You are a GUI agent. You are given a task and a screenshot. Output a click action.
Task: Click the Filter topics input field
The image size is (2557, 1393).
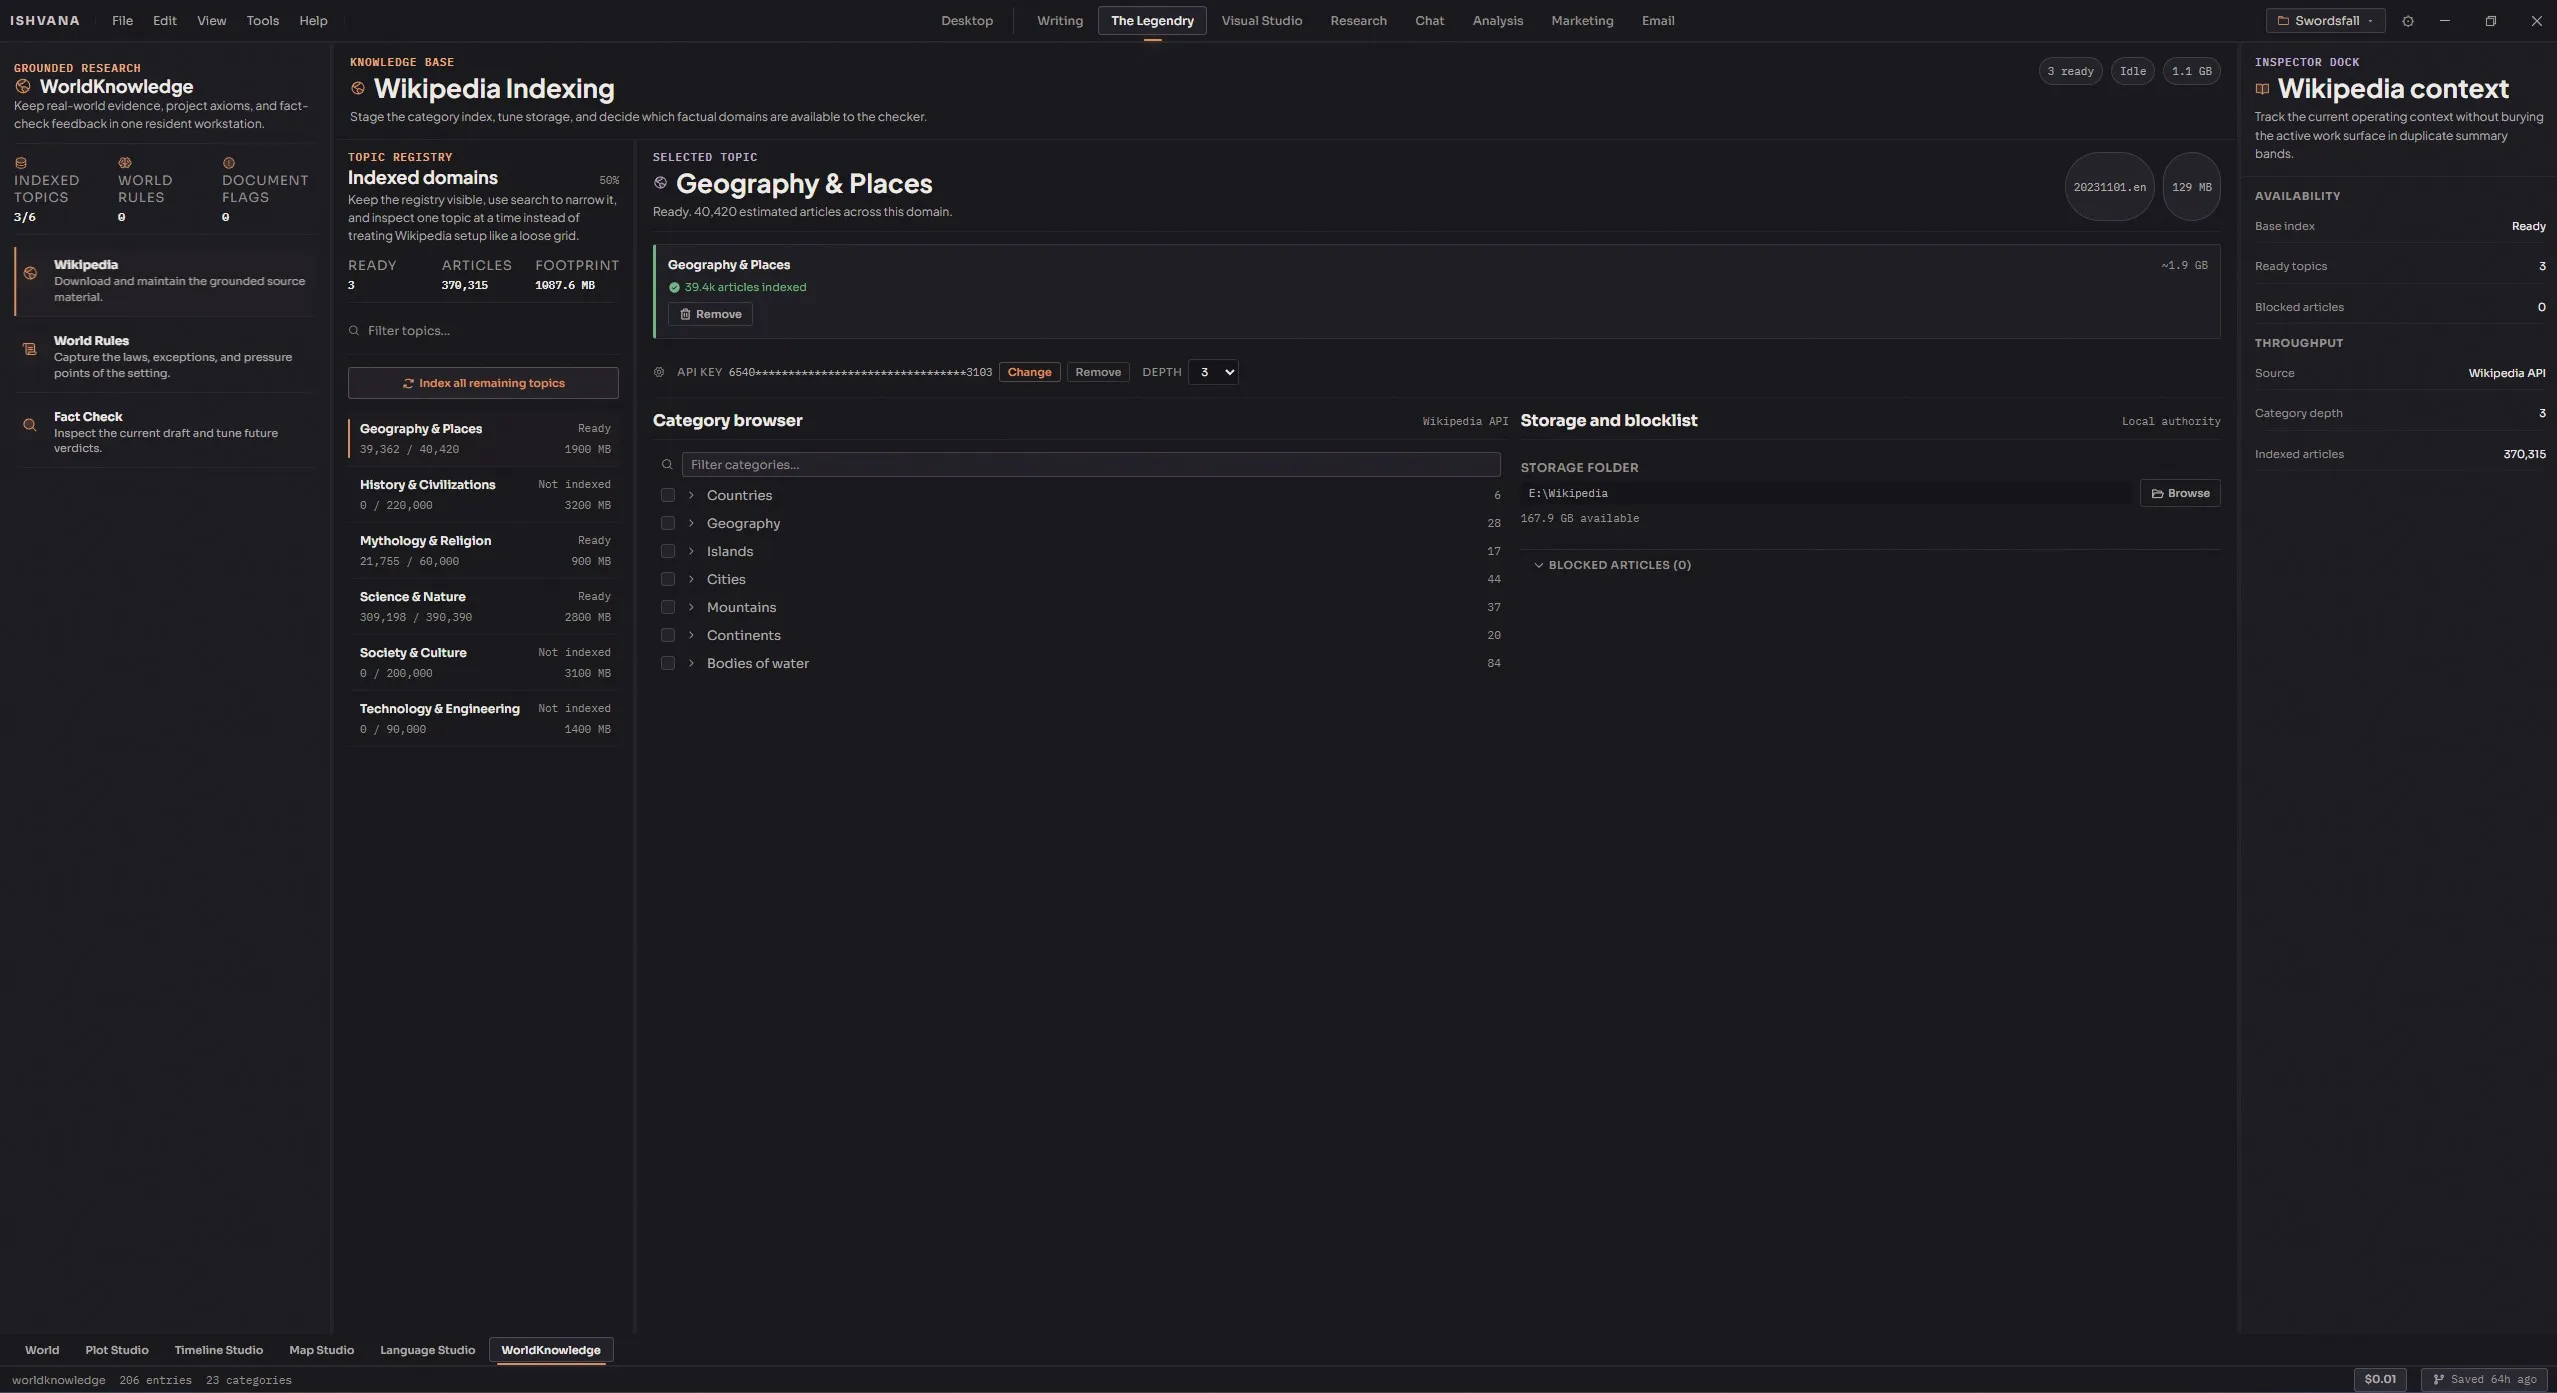(483, 331)
